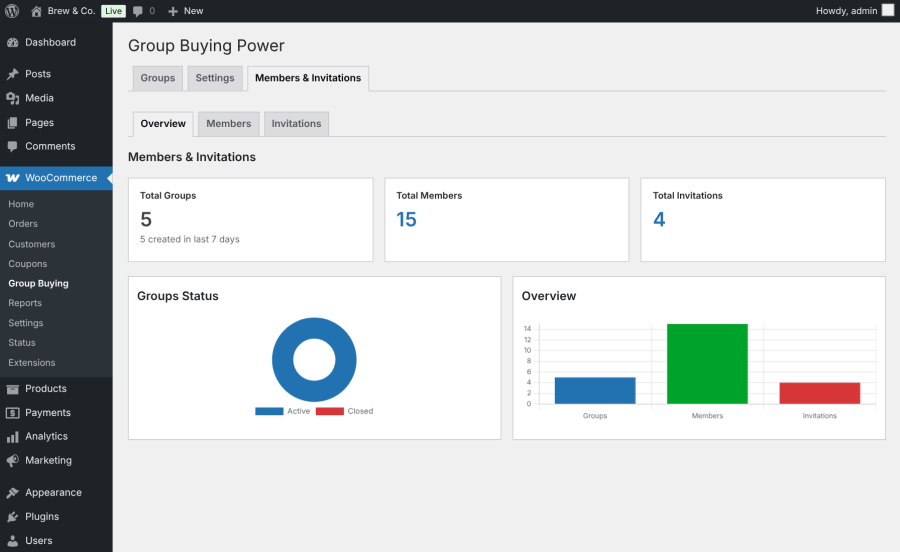The height and width of the screenshot is (552, 900).
Task: Open the Members sub-tab
Action: click(x=228, y=124)
